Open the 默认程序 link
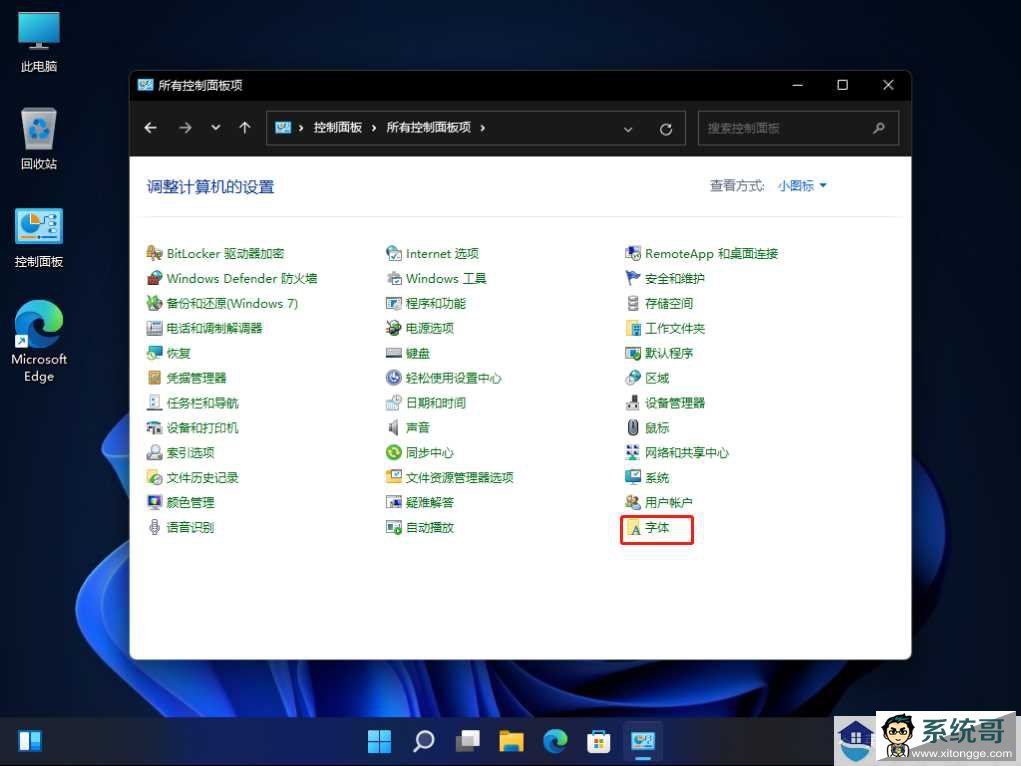 (669, 353)
